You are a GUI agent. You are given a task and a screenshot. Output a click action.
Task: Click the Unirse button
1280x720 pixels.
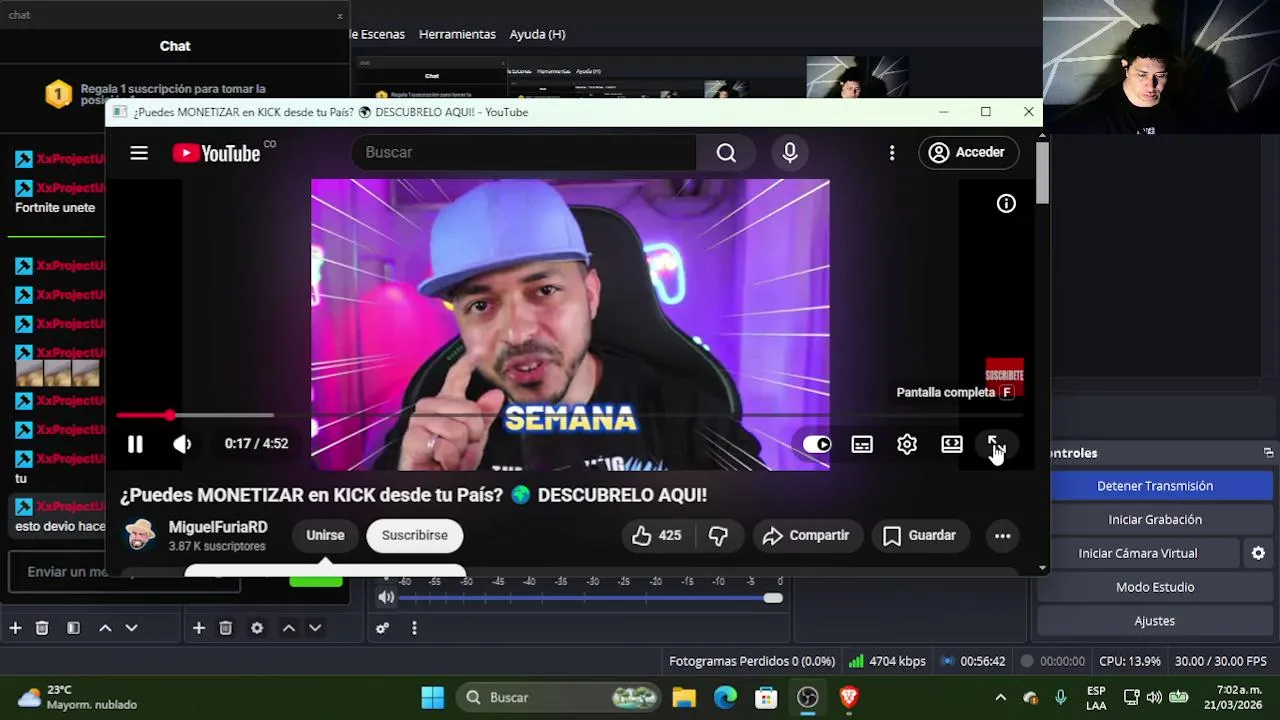[325, 535]
